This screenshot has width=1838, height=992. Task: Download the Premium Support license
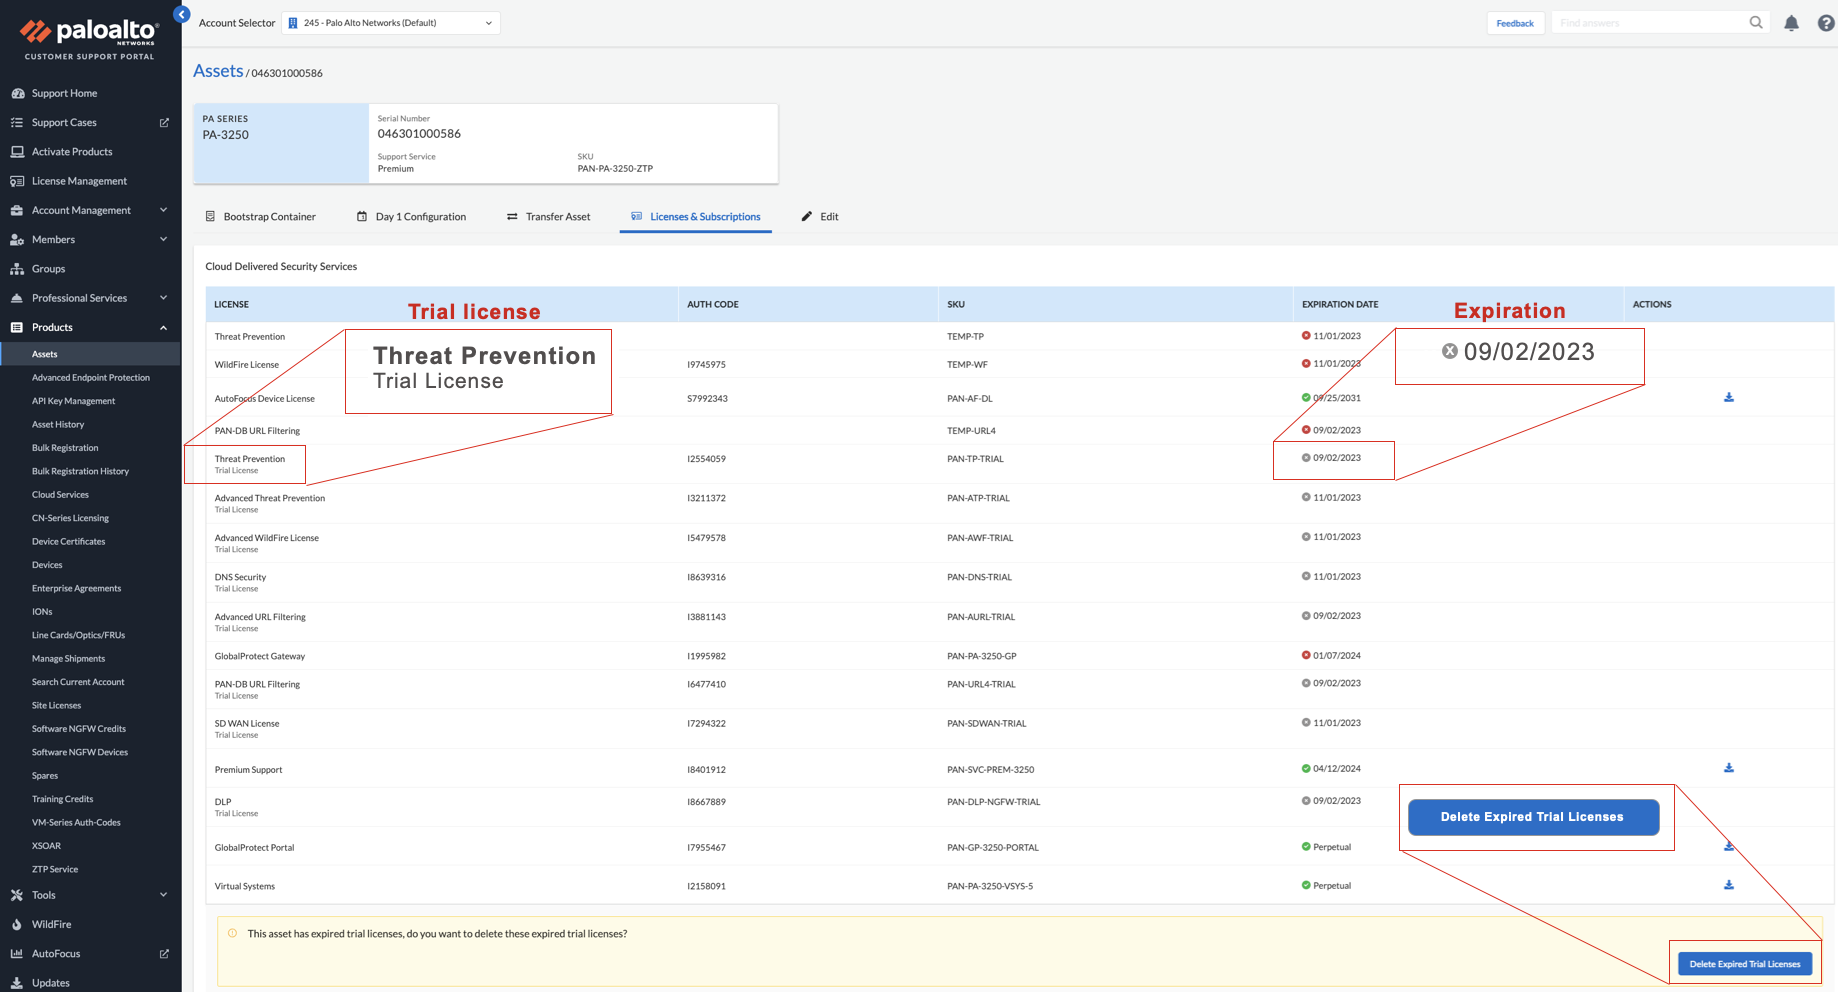tap(1728, 768)
